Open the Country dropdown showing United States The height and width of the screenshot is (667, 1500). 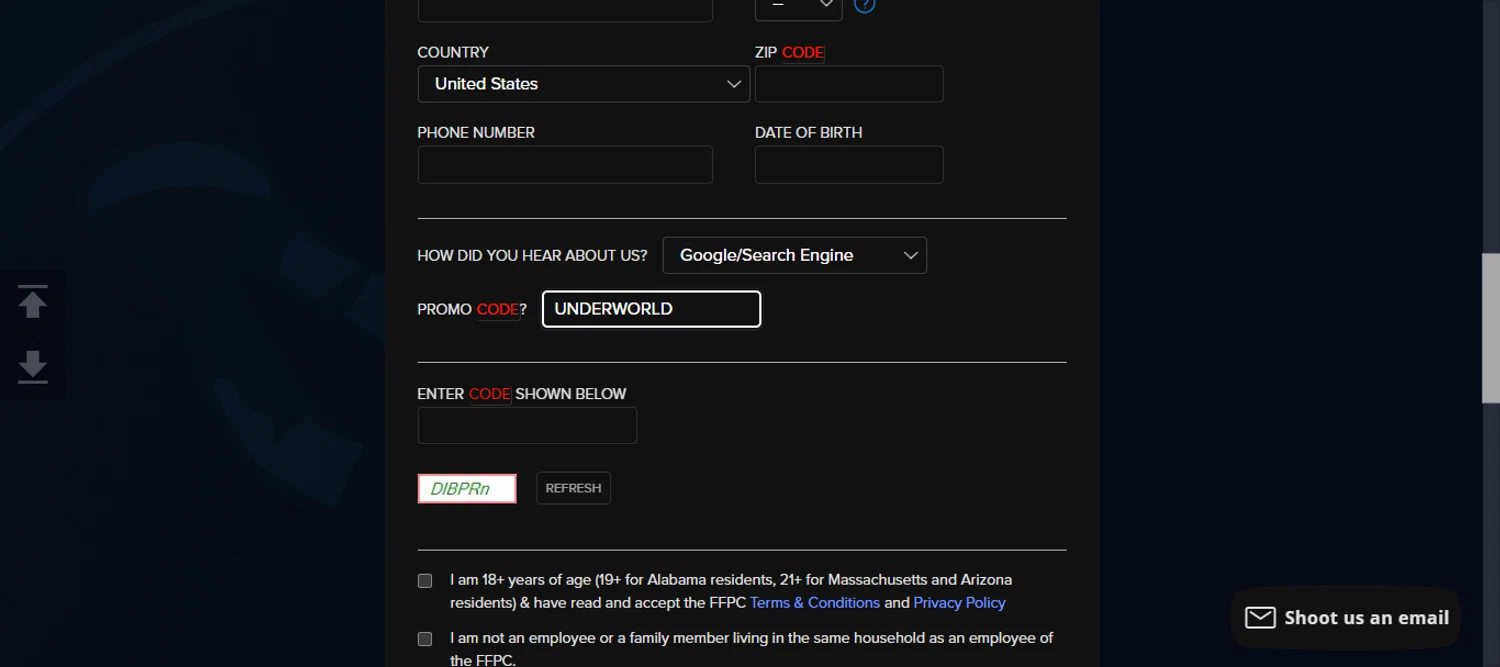[x=584, y=84]
